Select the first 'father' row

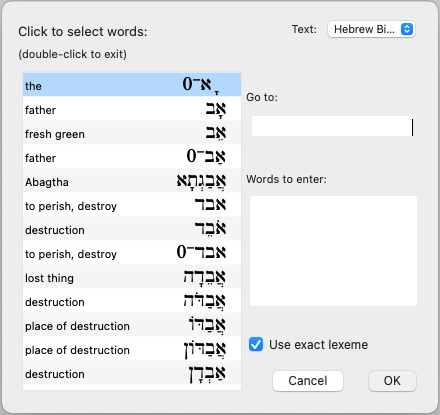click(x=132, y=109)
